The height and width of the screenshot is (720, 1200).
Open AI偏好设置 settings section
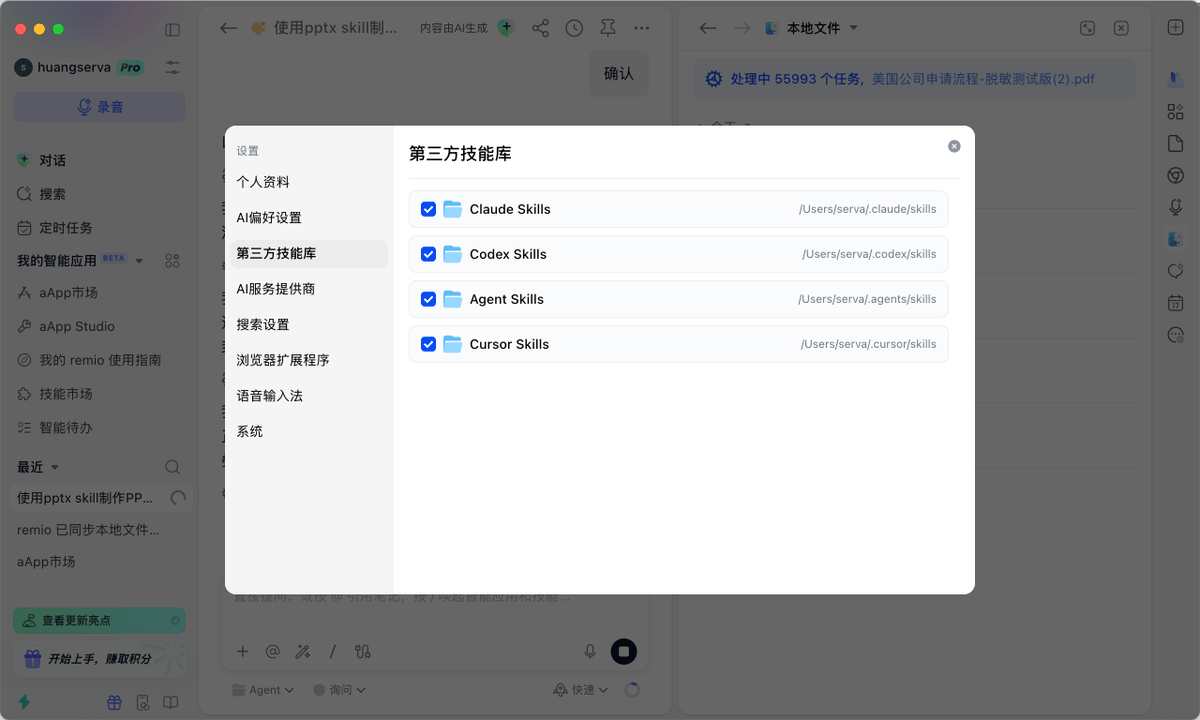(309, 218)
